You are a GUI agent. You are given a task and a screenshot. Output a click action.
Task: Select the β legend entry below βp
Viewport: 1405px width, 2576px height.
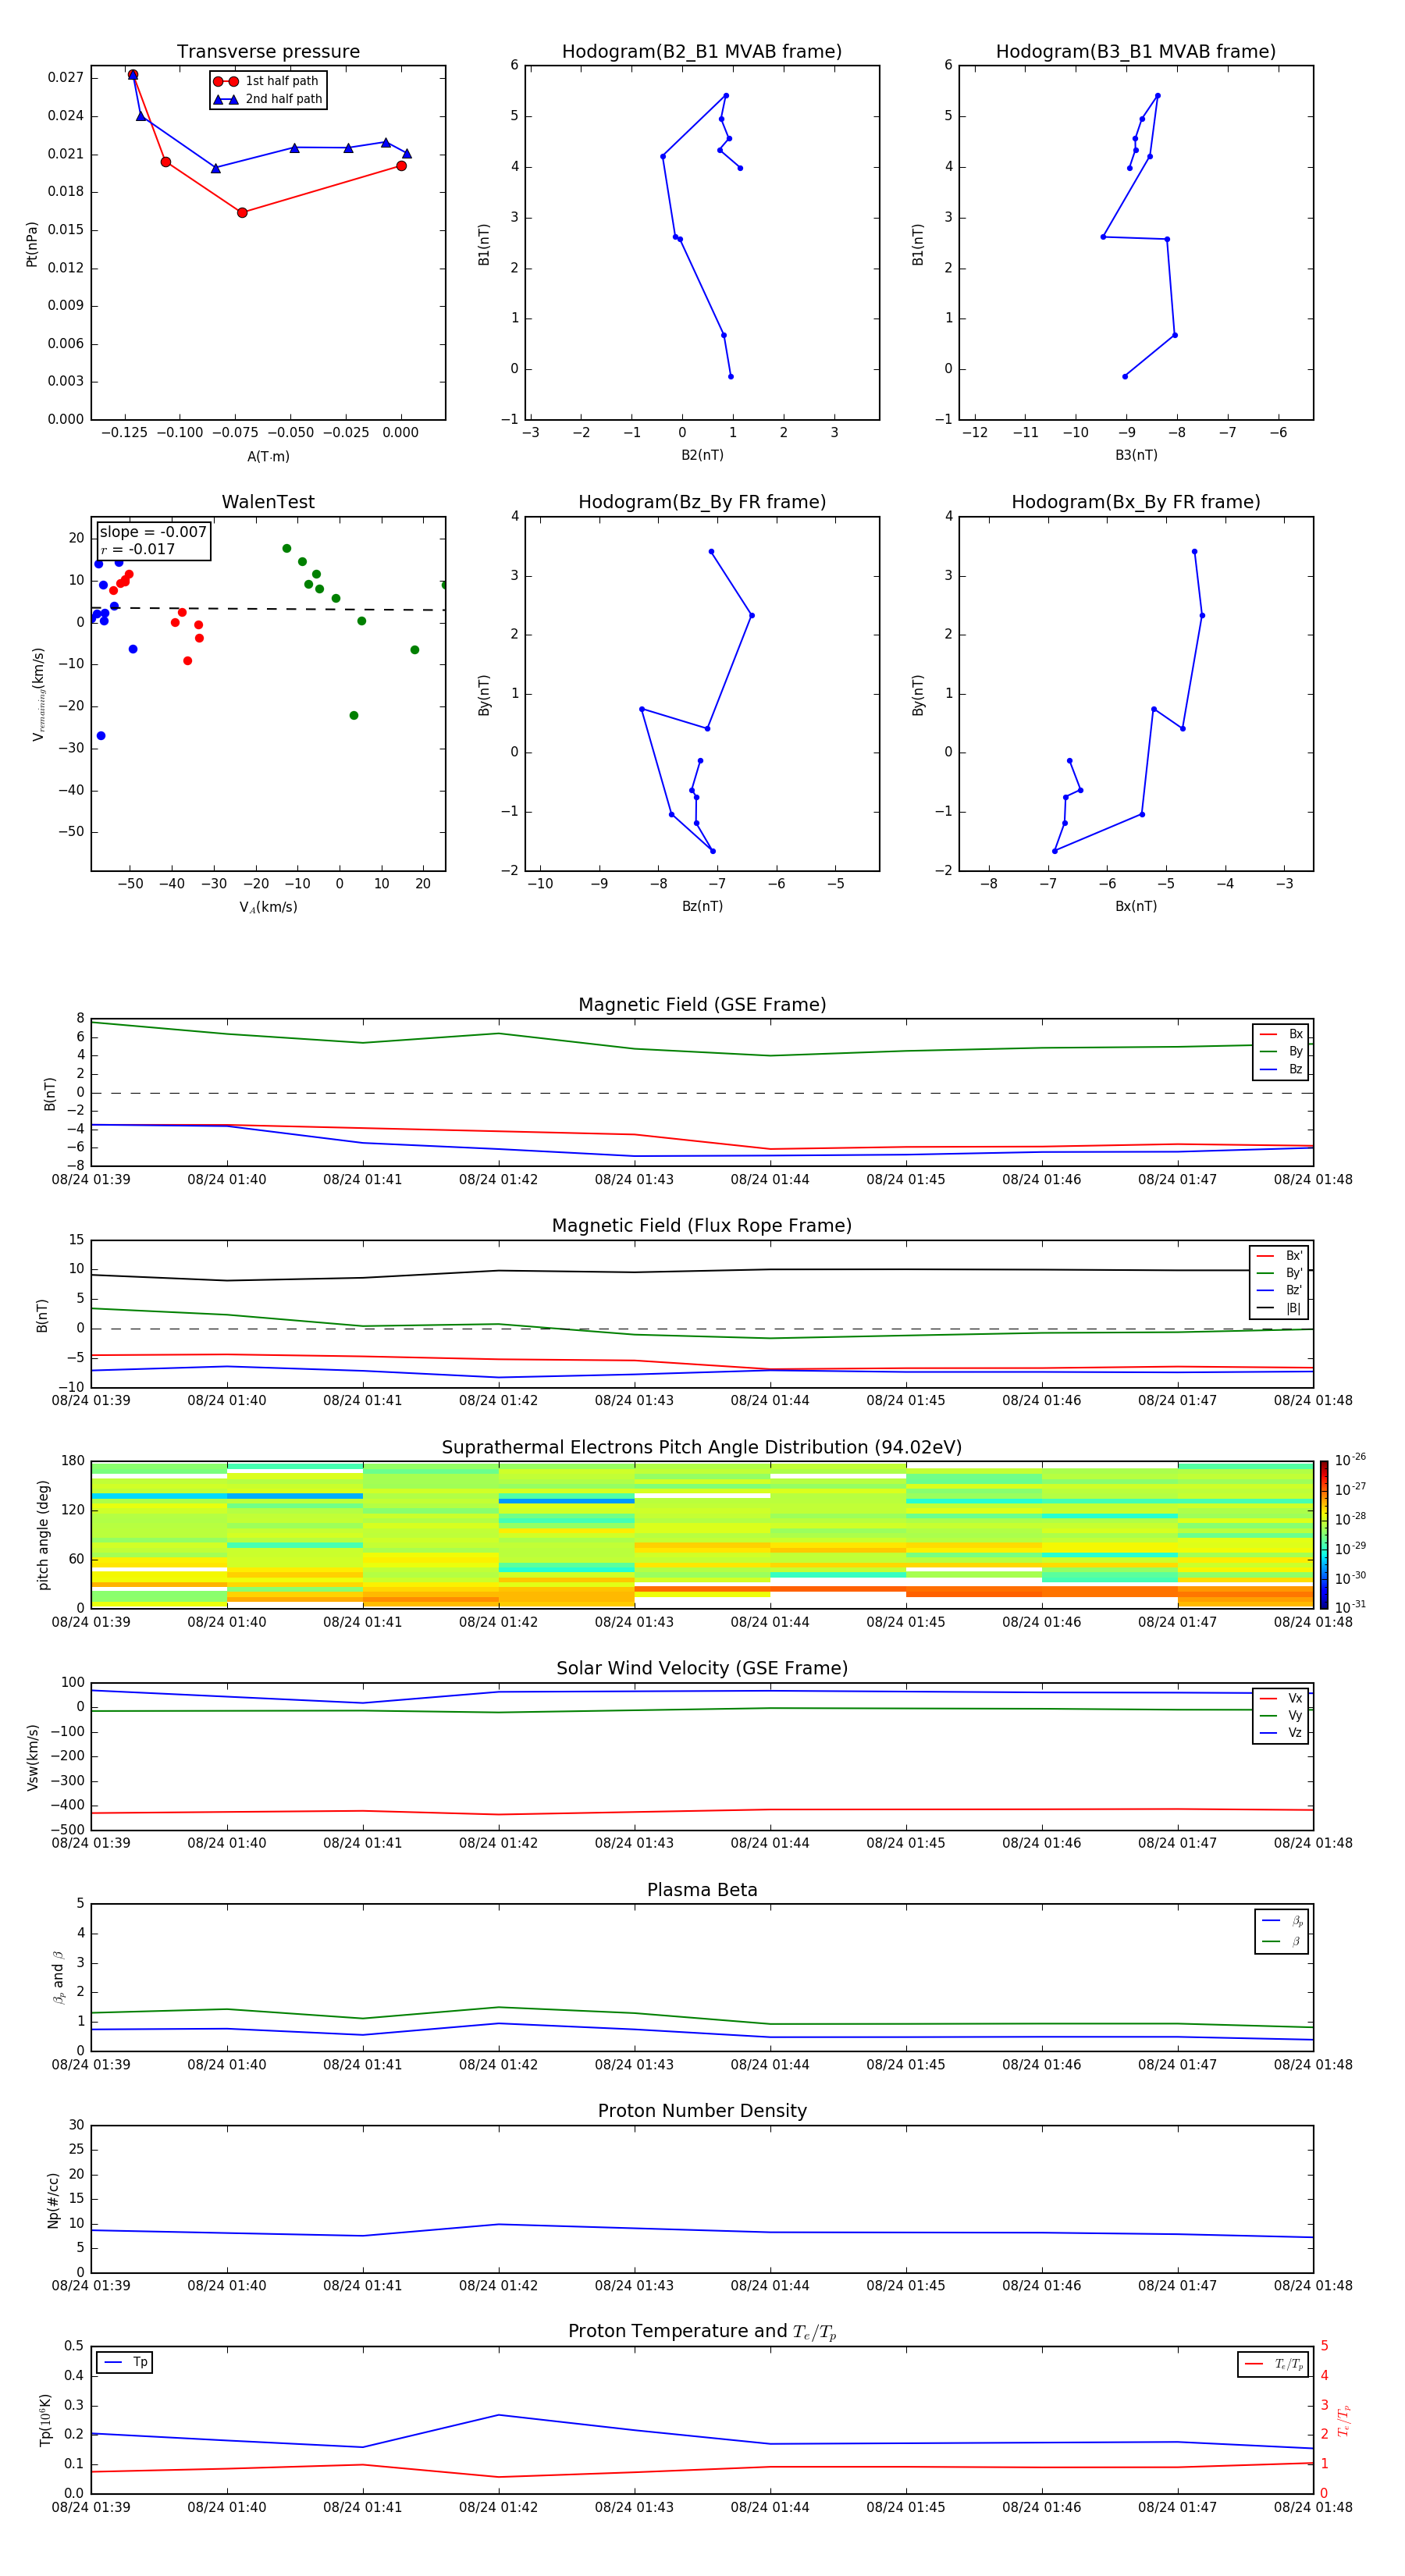point(1282,1941)
